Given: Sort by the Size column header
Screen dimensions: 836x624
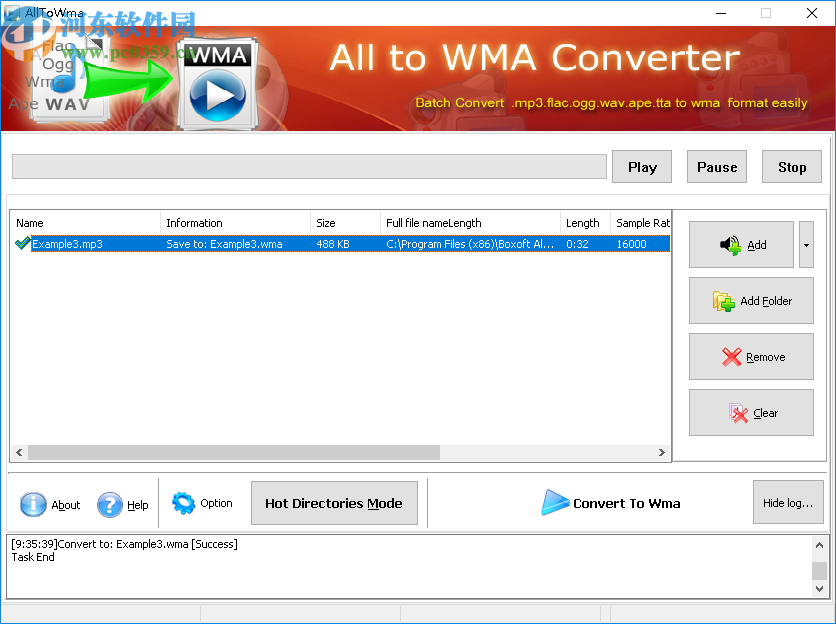Looking at the screenshot, I should click(x=344, y=222).
